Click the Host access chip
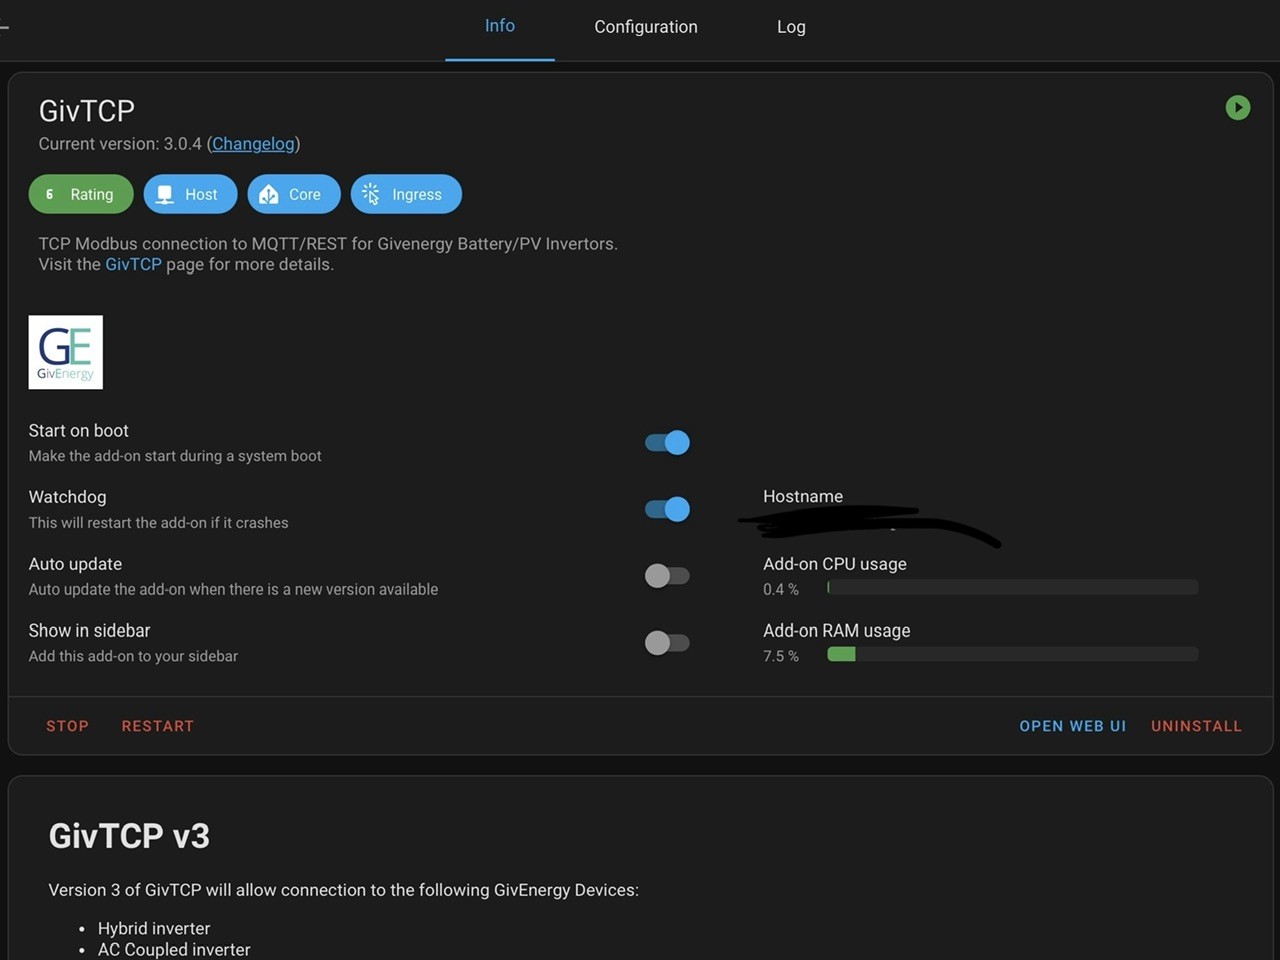The height and width of the screenshot is (960, 1280). pyautogui.click(x=190, y=194)
